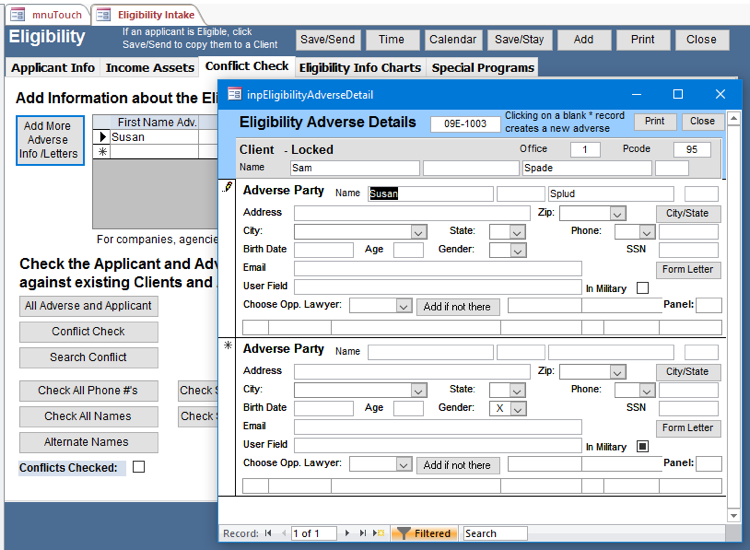
Task: Expand Choose Opp. Lawyer dropdown for Susan
Action: 403,306
